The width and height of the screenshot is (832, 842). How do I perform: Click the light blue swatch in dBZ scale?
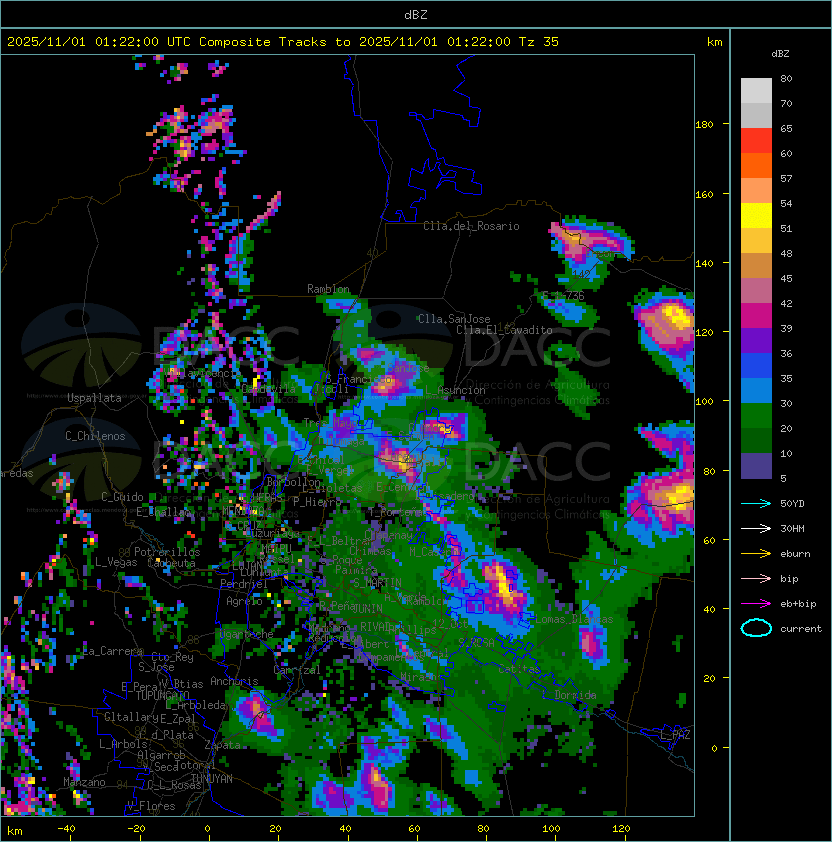click(756, 391)
